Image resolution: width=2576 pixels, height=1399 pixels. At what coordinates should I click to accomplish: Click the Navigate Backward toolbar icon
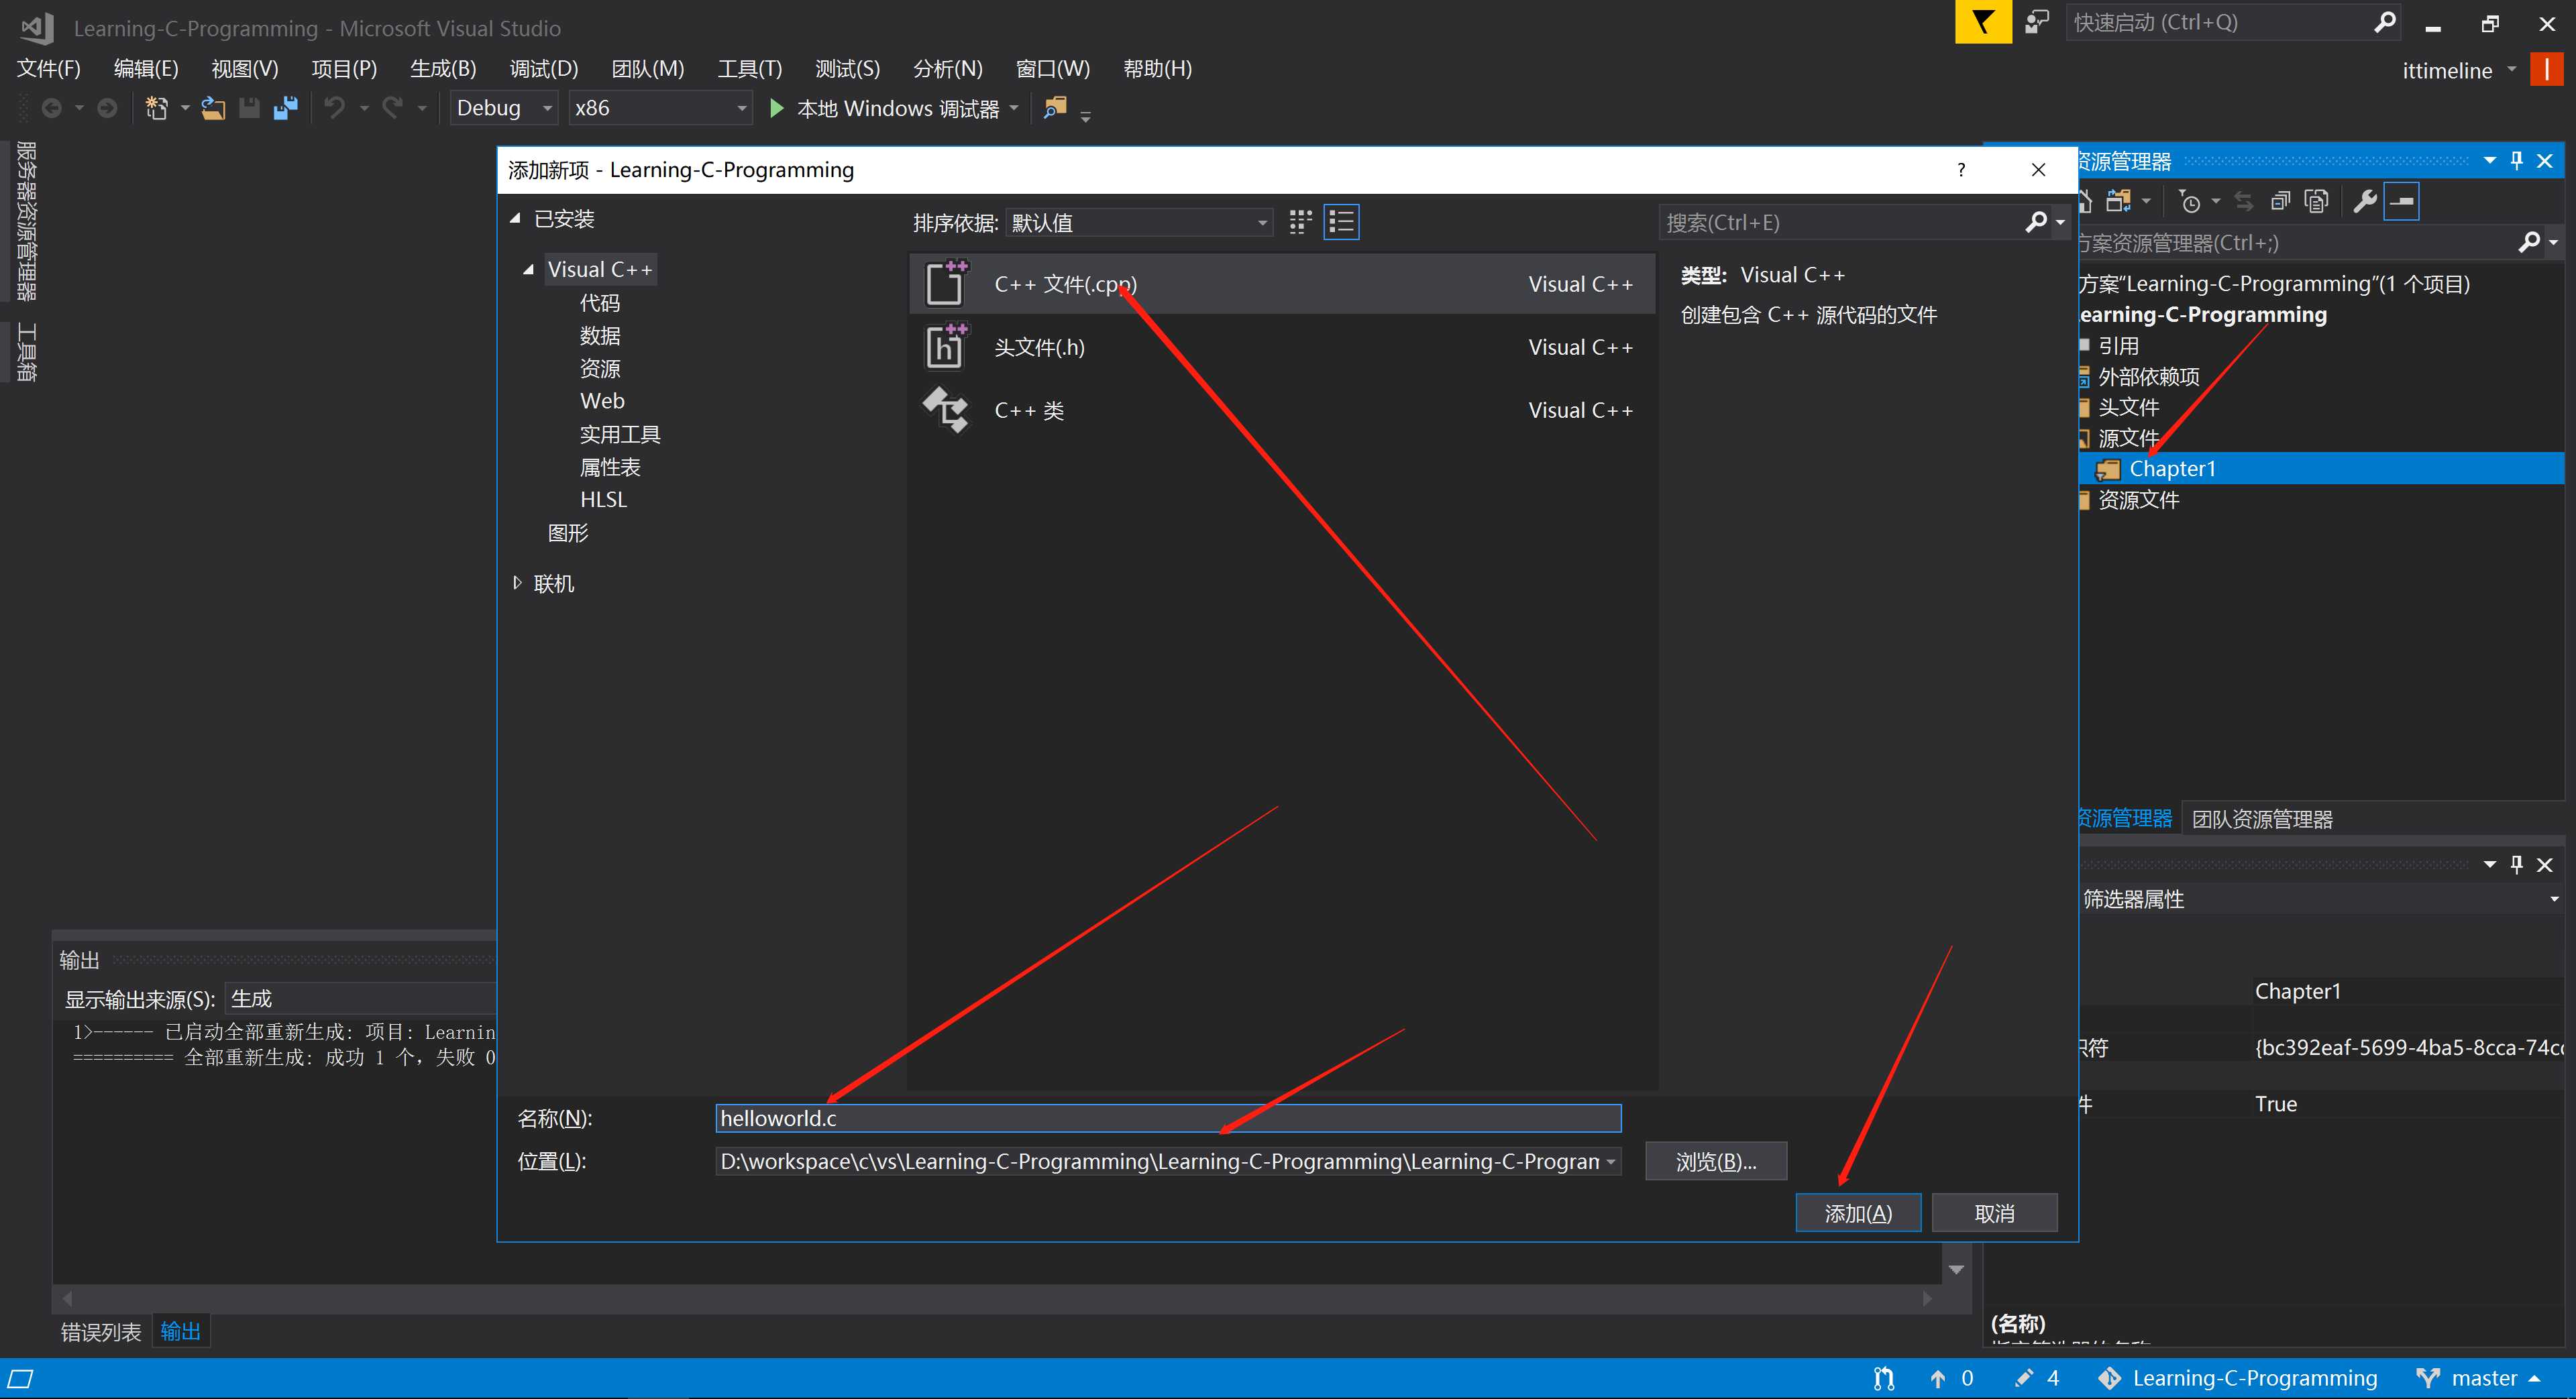click(x=52, y=108)
